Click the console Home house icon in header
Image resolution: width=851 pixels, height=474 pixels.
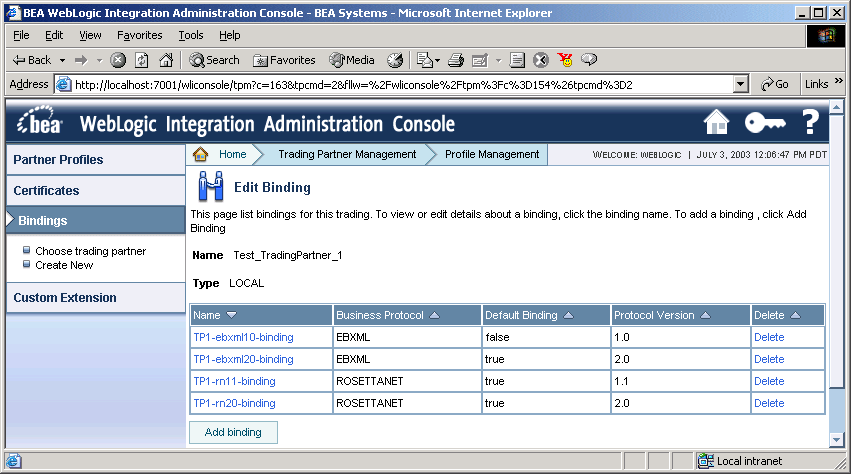716,122
